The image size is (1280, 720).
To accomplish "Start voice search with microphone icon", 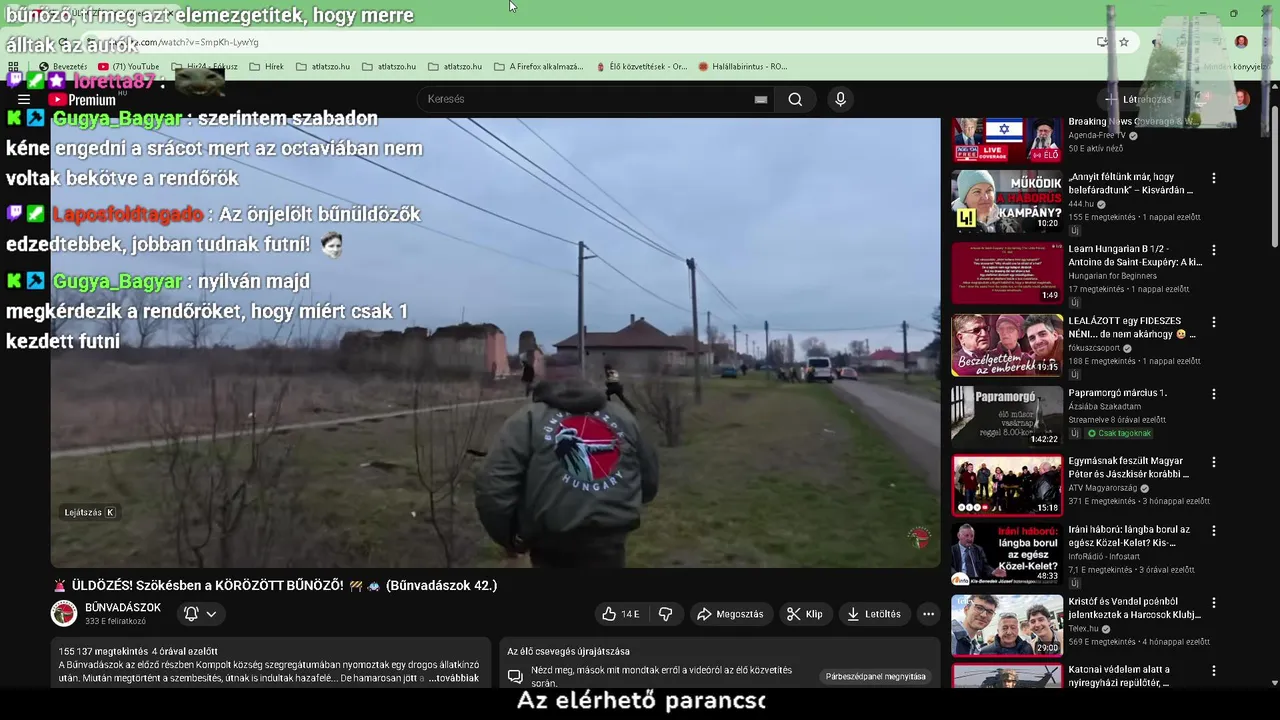I will click(840, 99).
